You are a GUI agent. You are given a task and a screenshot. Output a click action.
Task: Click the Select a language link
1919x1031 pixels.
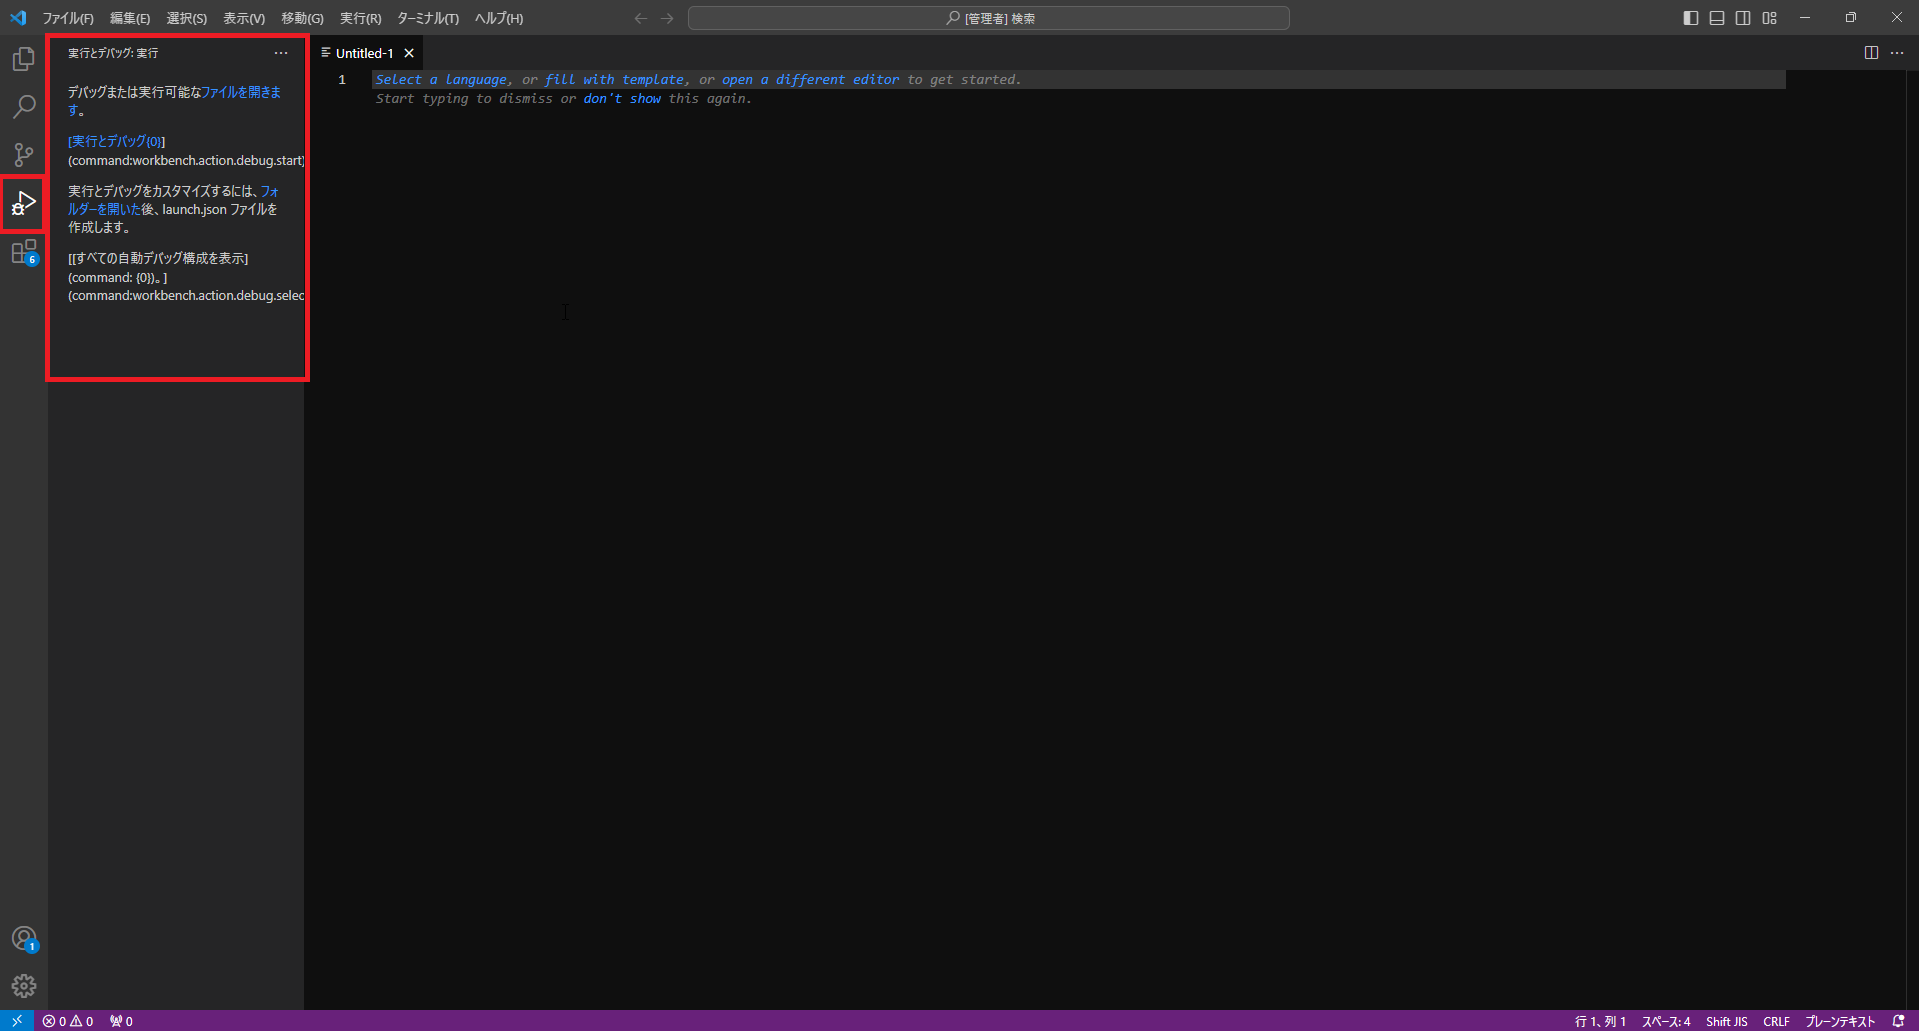(x=441, y=80)
